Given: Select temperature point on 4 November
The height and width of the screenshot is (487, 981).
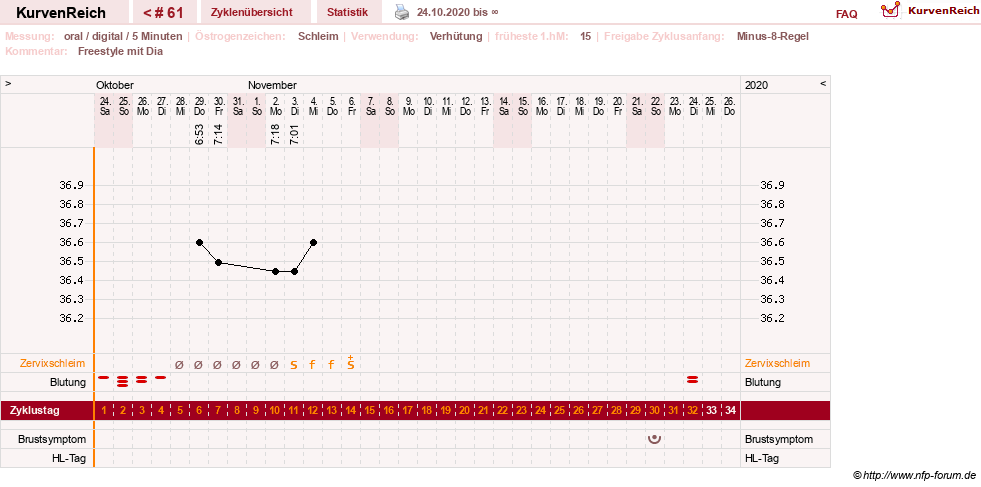Looking at the screenshot, I should (313, 242).
